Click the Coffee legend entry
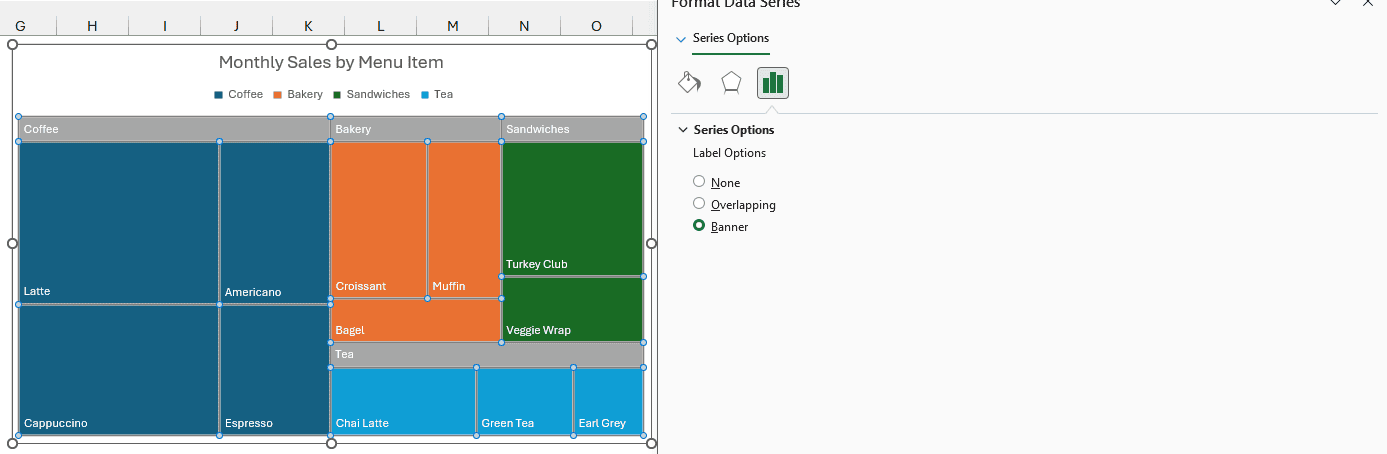 pos(238,94)
